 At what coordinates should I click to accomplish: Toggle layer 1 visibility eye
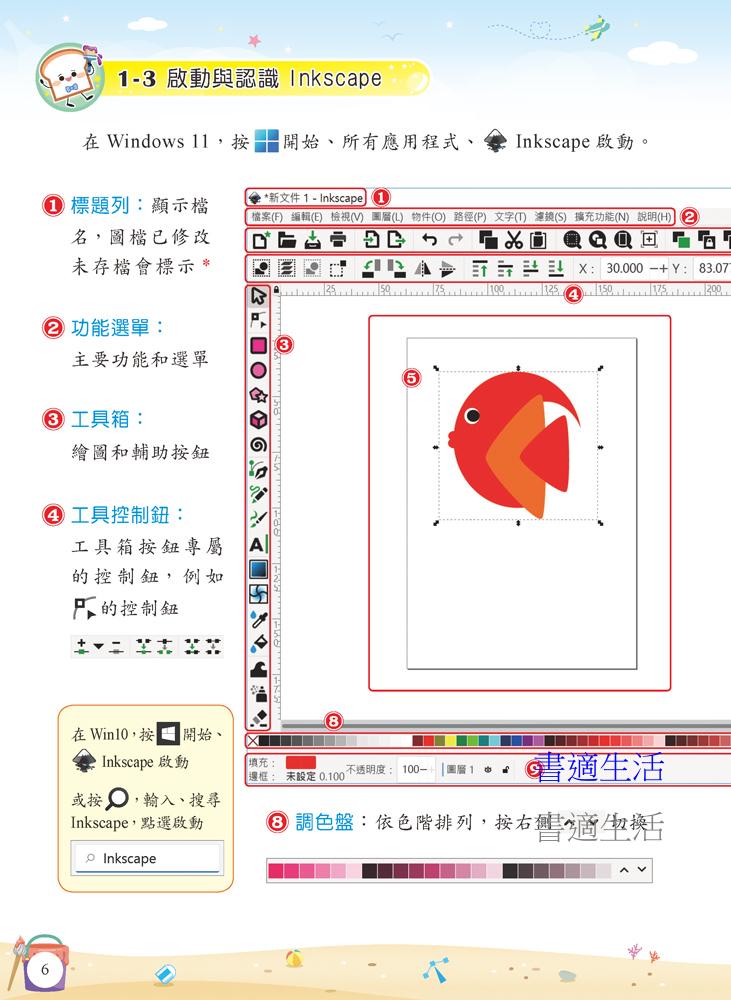click(488, 770)
